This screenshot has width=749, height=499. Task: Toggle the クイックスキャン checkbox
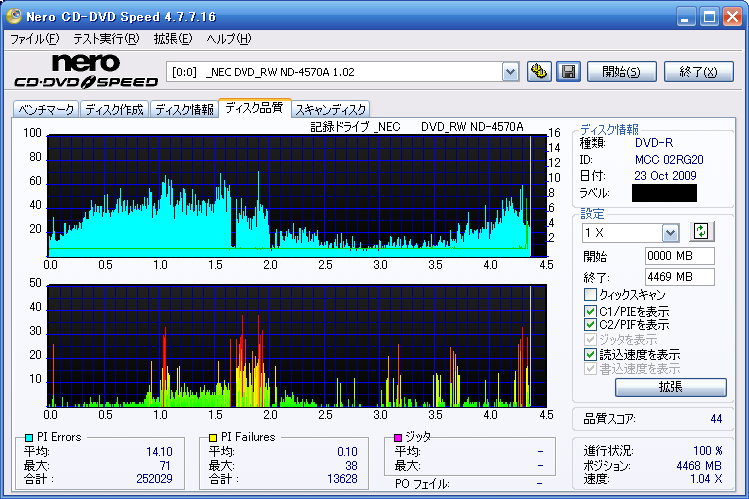(x=590, y=294)
